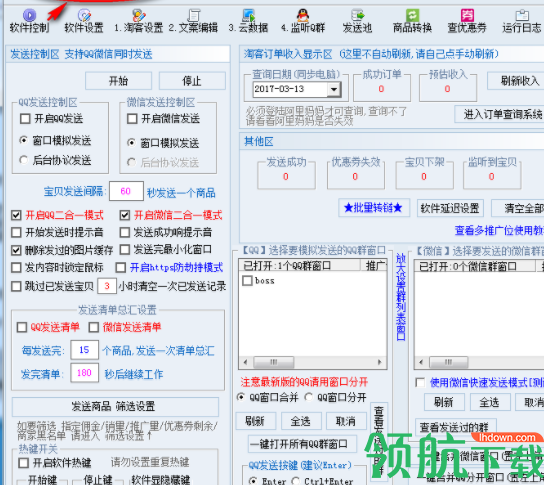
Task: Click the 清空全部 button in 其他区
Action: coord(518,209)
